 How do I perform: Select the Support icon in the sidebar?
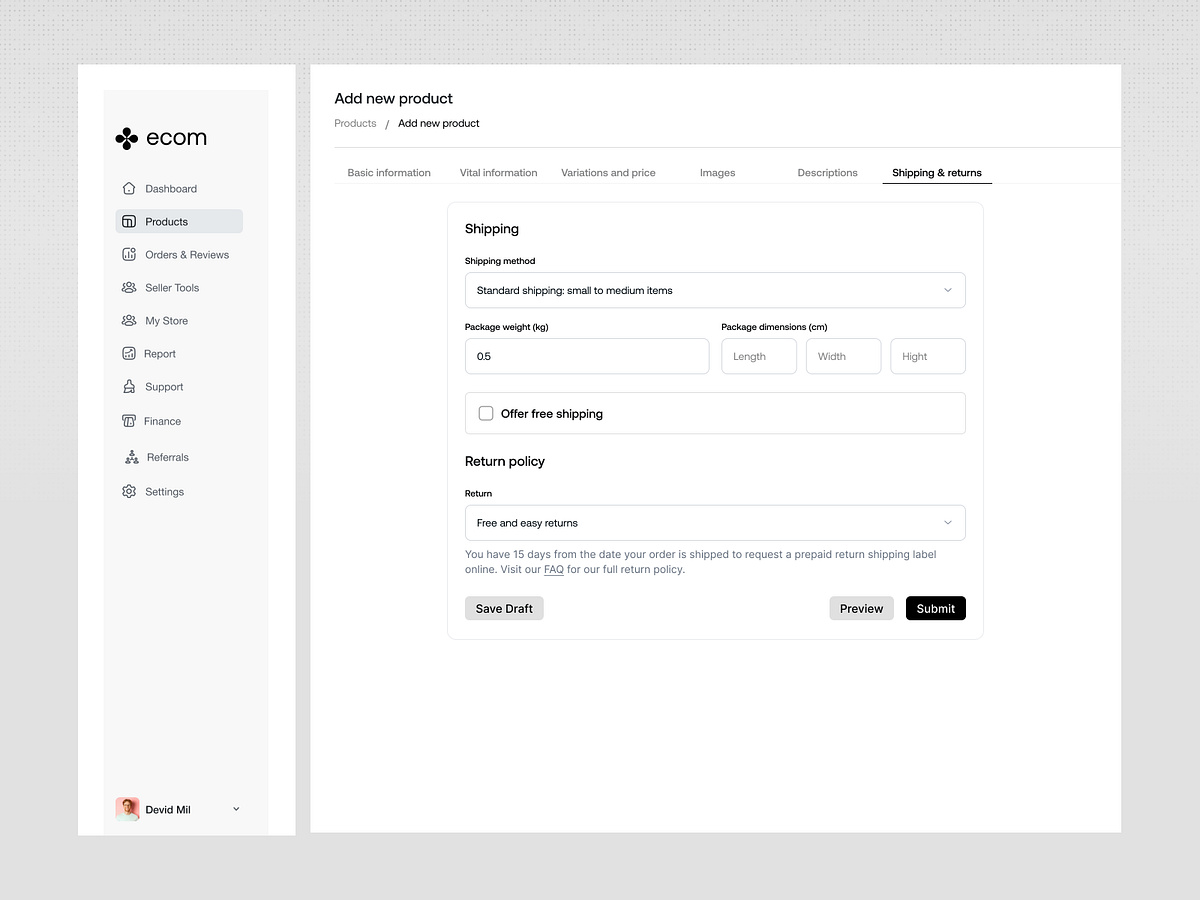click(x=129, y=387)
